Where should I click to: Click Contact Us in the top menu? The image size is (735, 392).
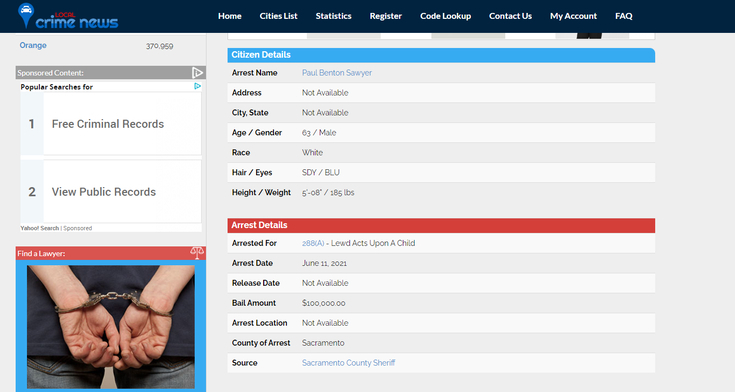click(510, 16)
